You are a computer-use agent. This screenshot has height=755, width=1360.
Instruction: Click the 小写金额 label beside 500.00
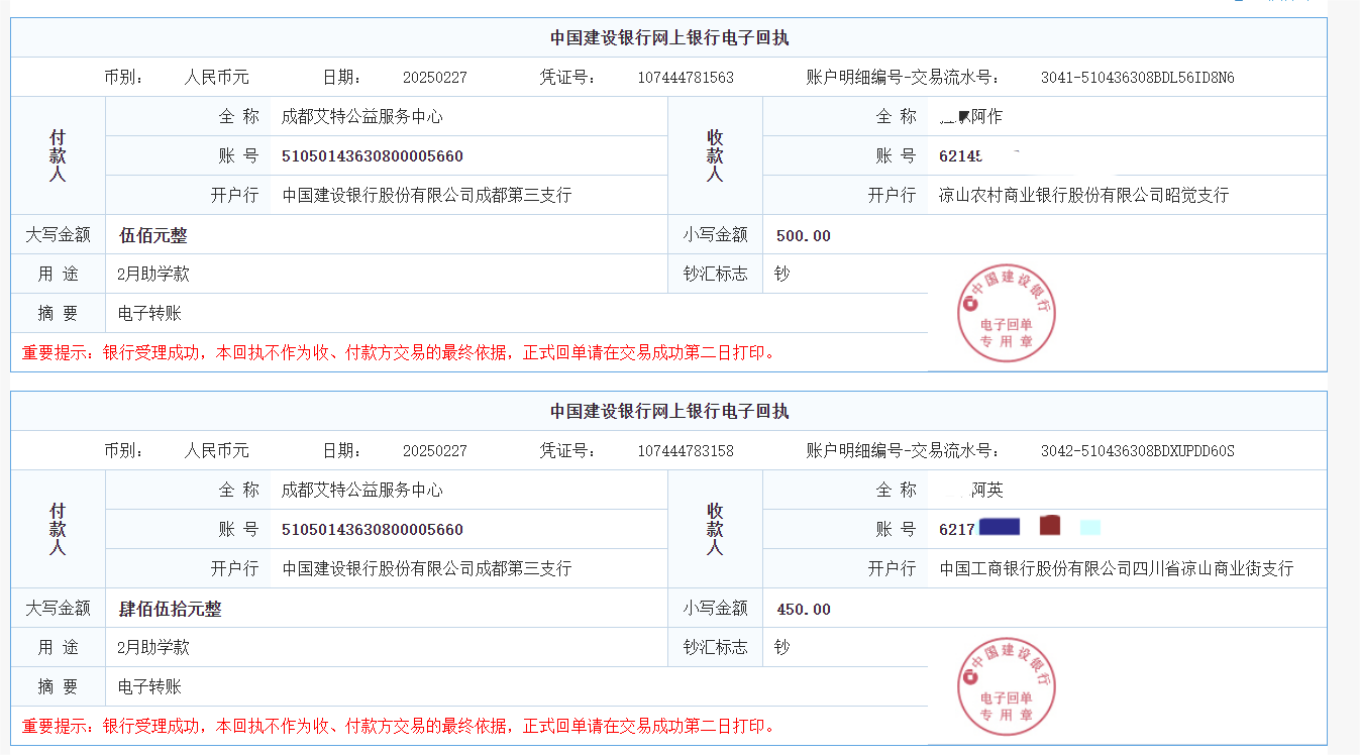pos(715,235)
